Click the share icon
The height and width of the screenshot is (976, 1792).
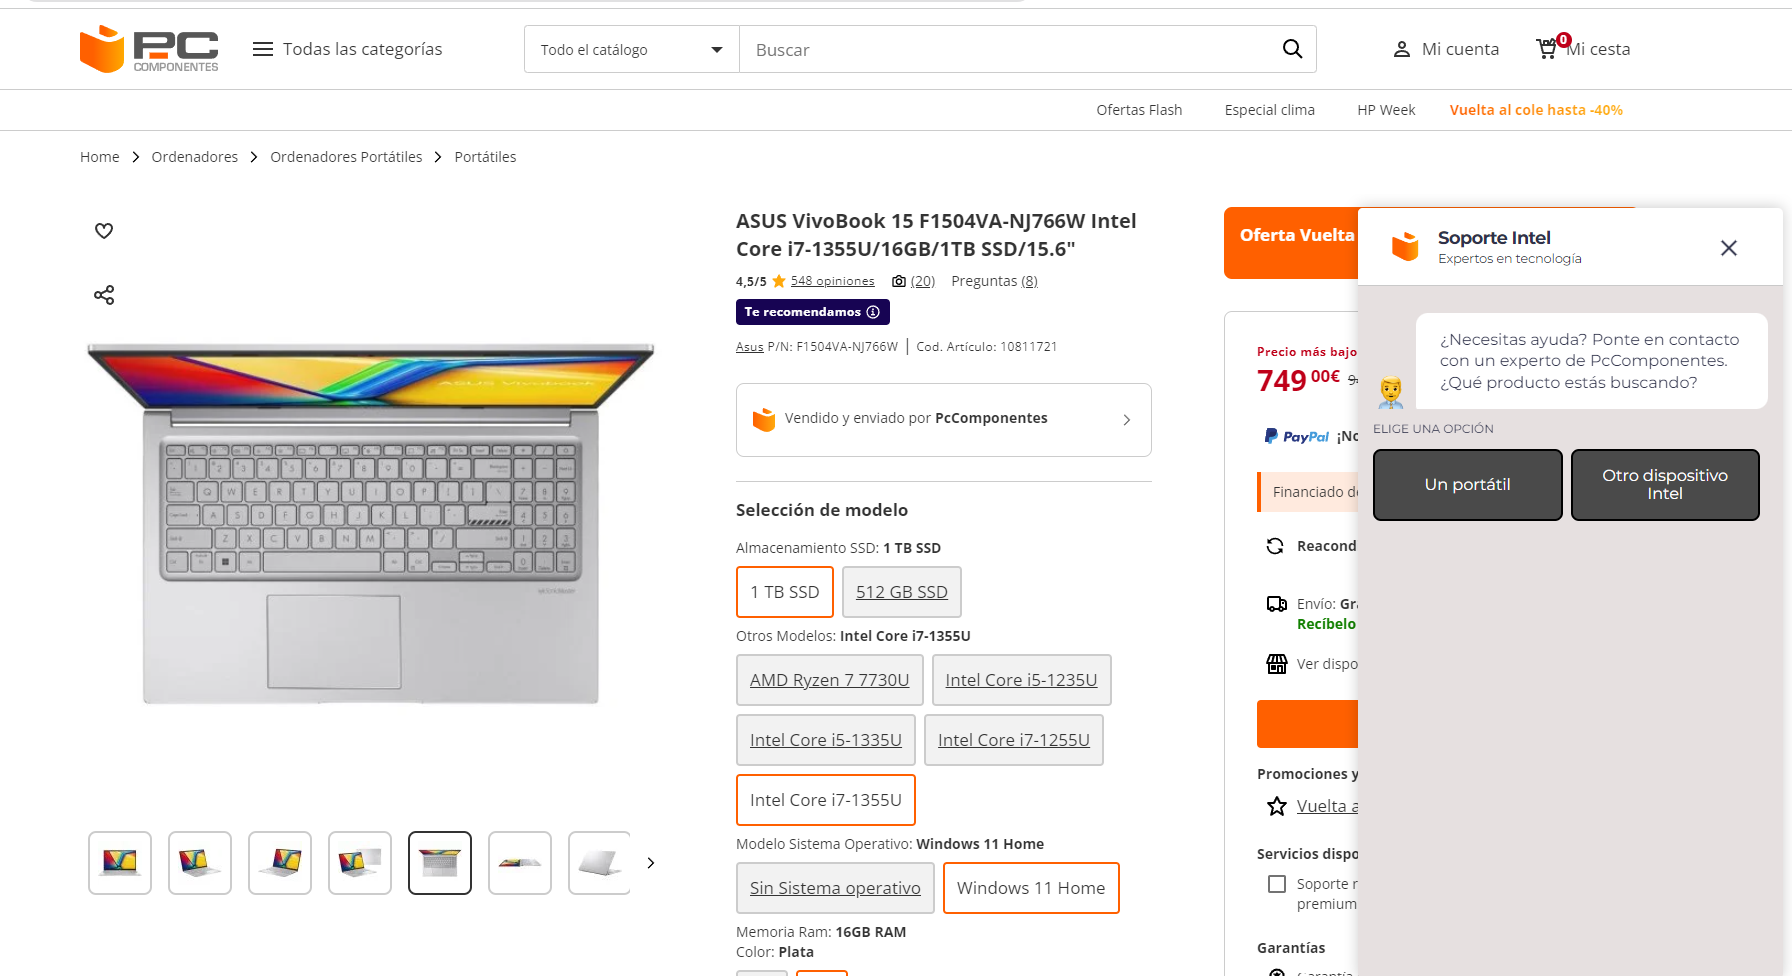click(x=104, y=295)
